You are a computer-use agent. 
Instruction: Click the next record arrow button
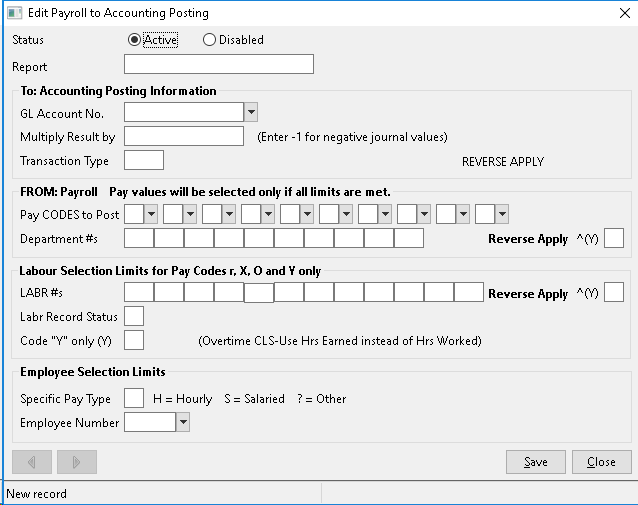(77, 462)
